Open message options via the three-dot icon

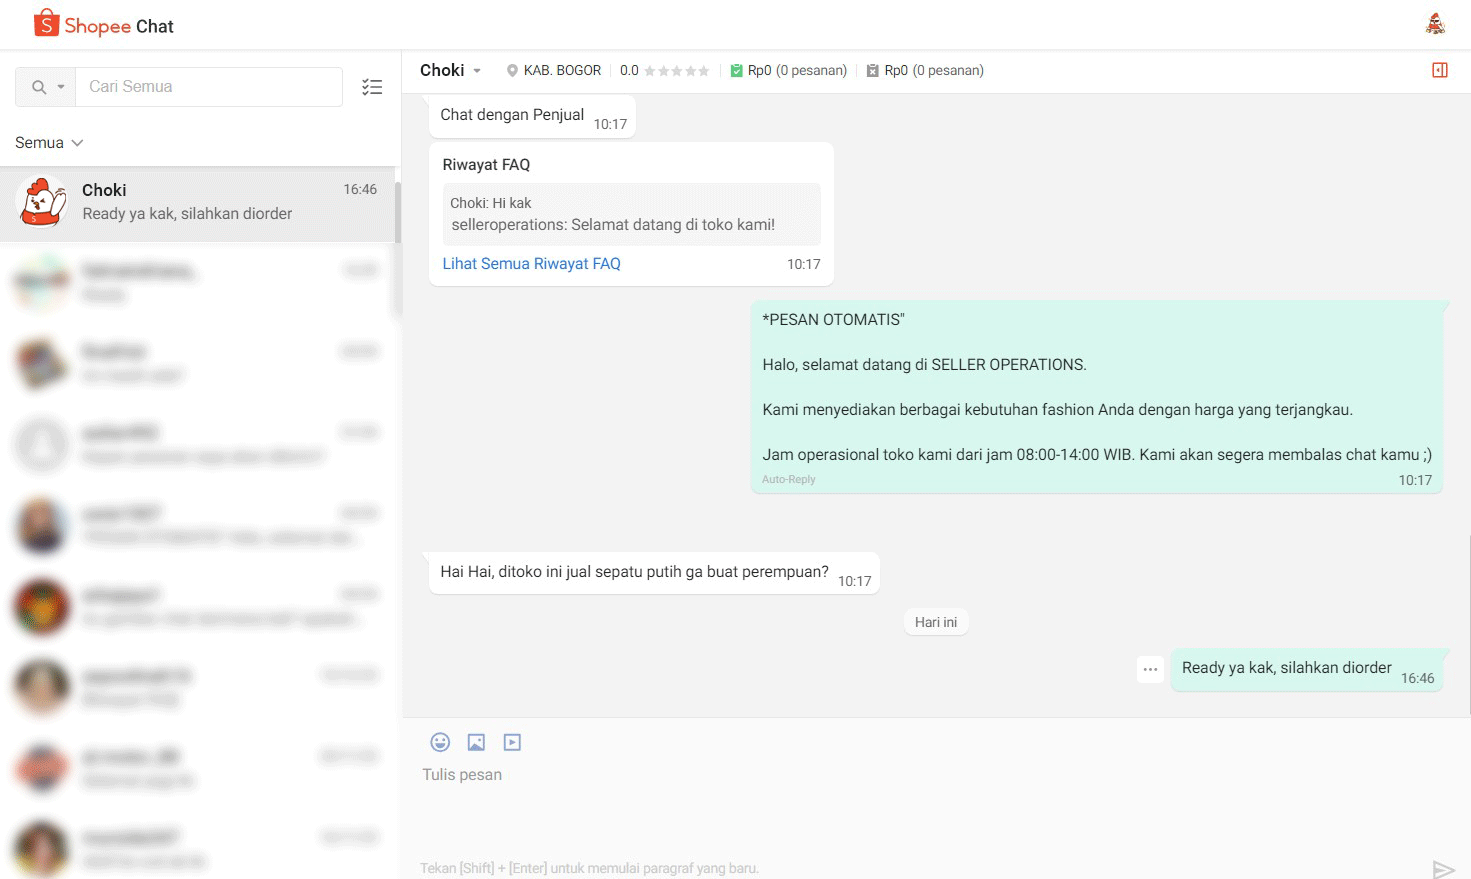1150,669
